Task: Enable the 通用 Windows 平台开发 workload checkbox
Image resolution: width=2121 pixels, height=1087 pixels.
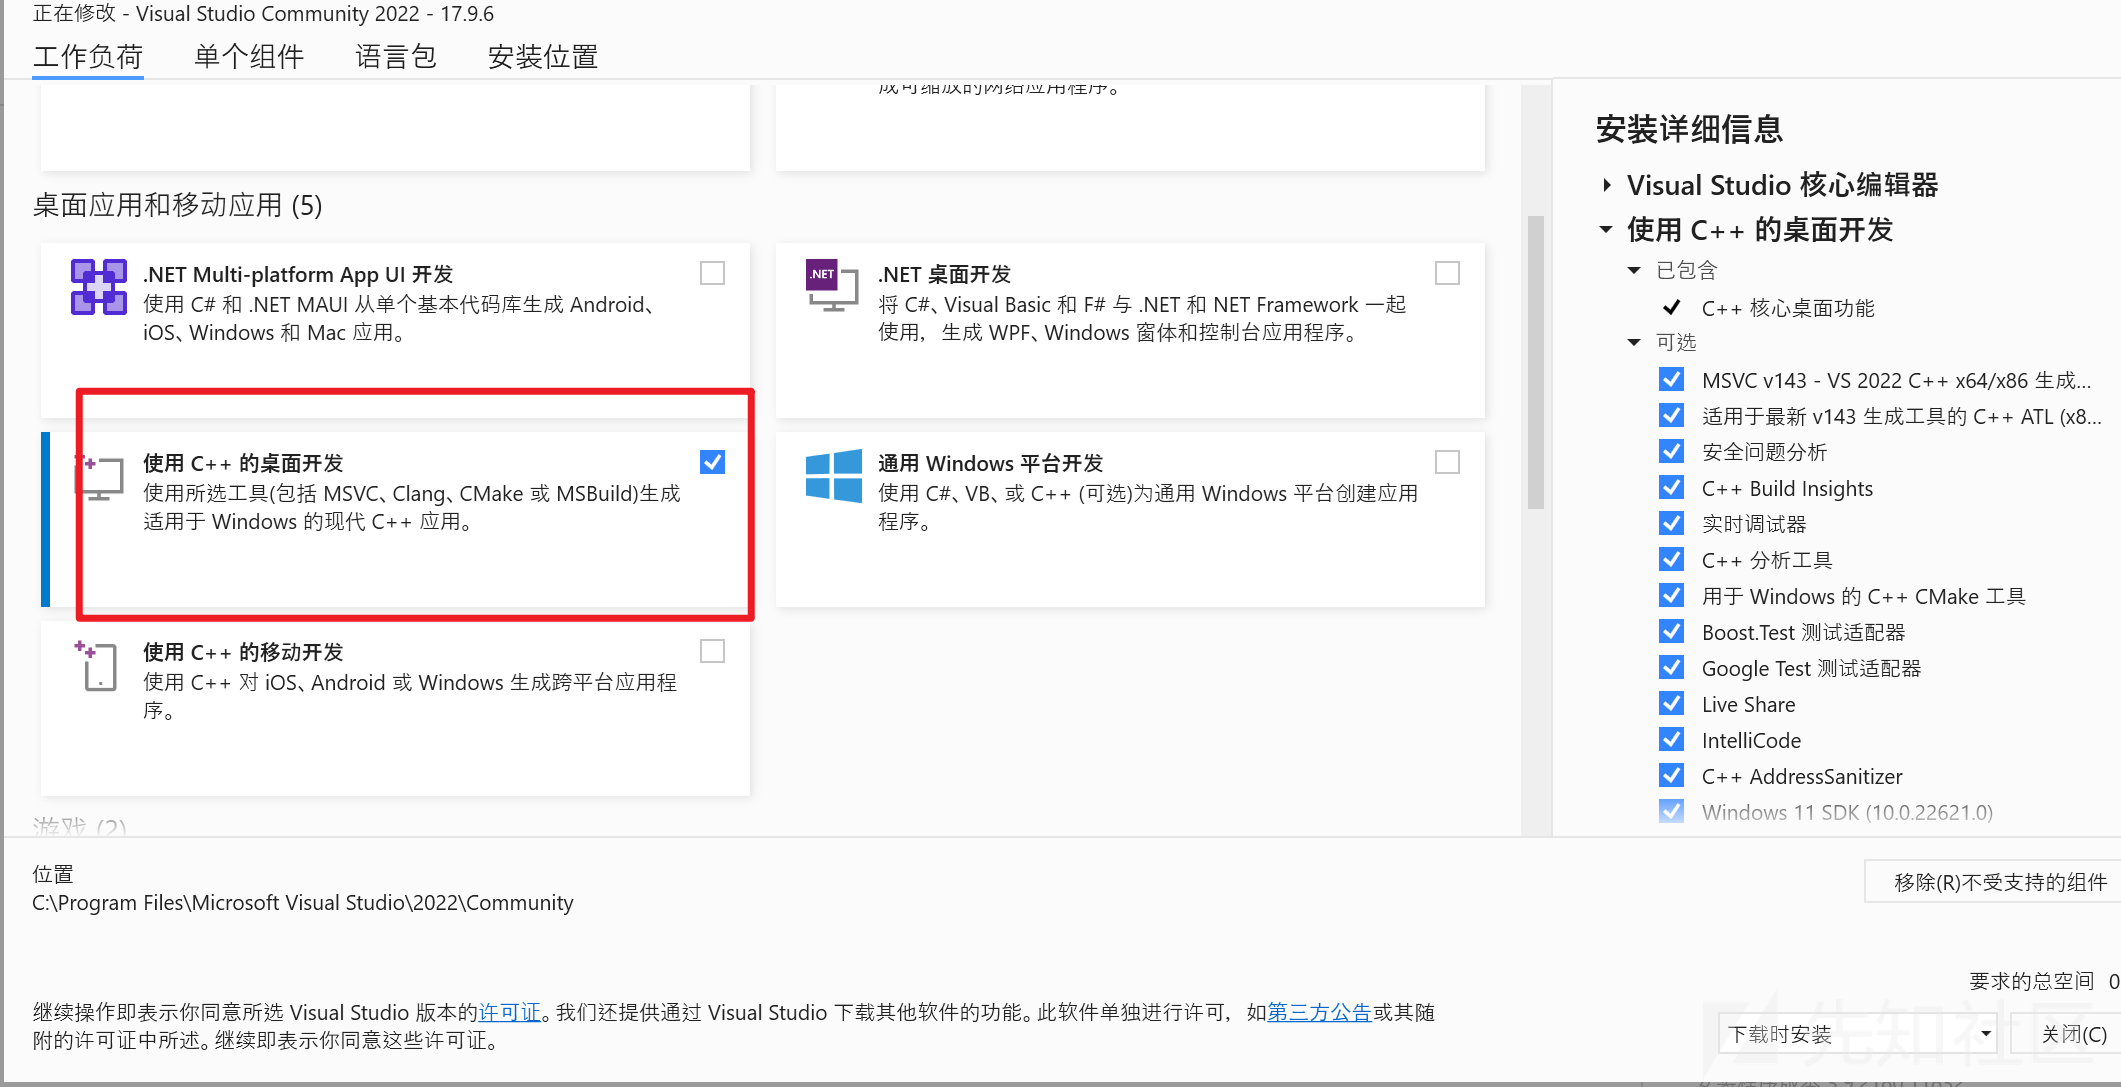Action: [x=1447, y=462]
